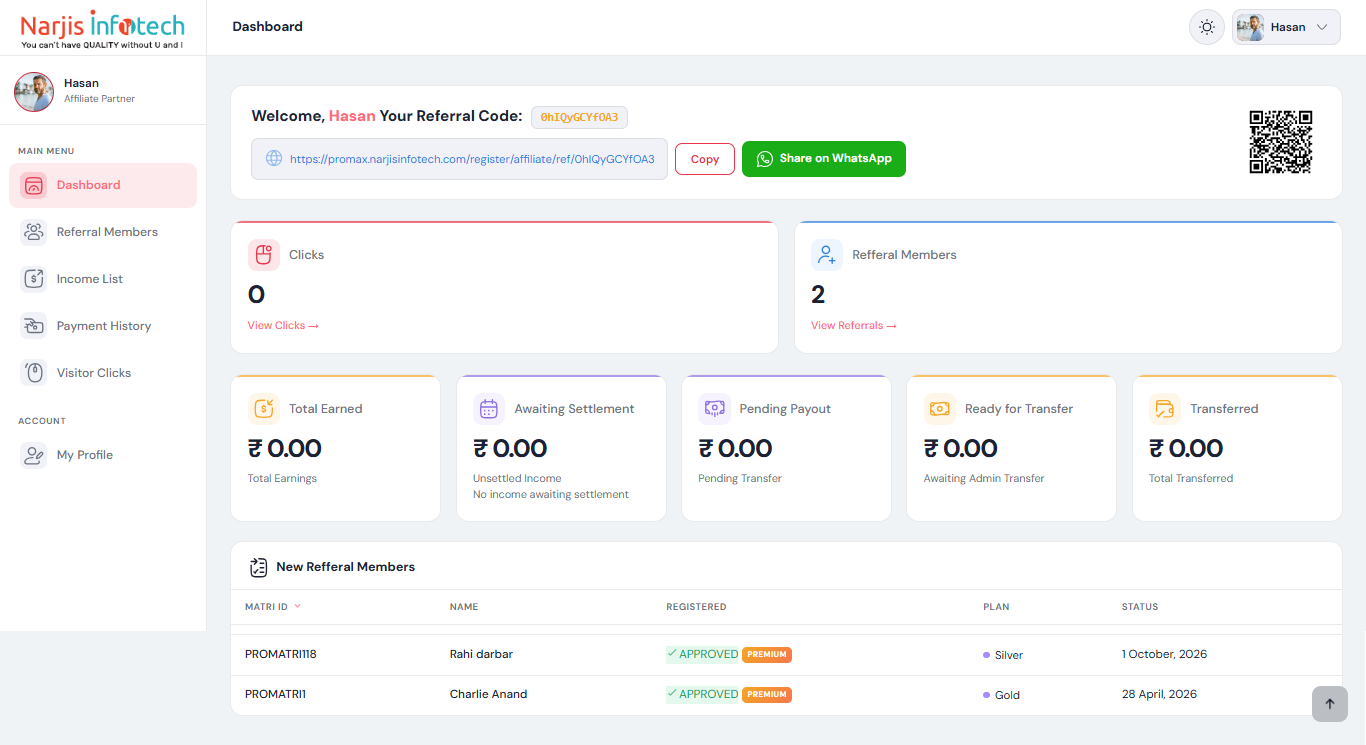Click the referral QR code
Image resolution: width=1366 pixels, height=745 pixels.
pyautogui.click(x=1281, y=142)
